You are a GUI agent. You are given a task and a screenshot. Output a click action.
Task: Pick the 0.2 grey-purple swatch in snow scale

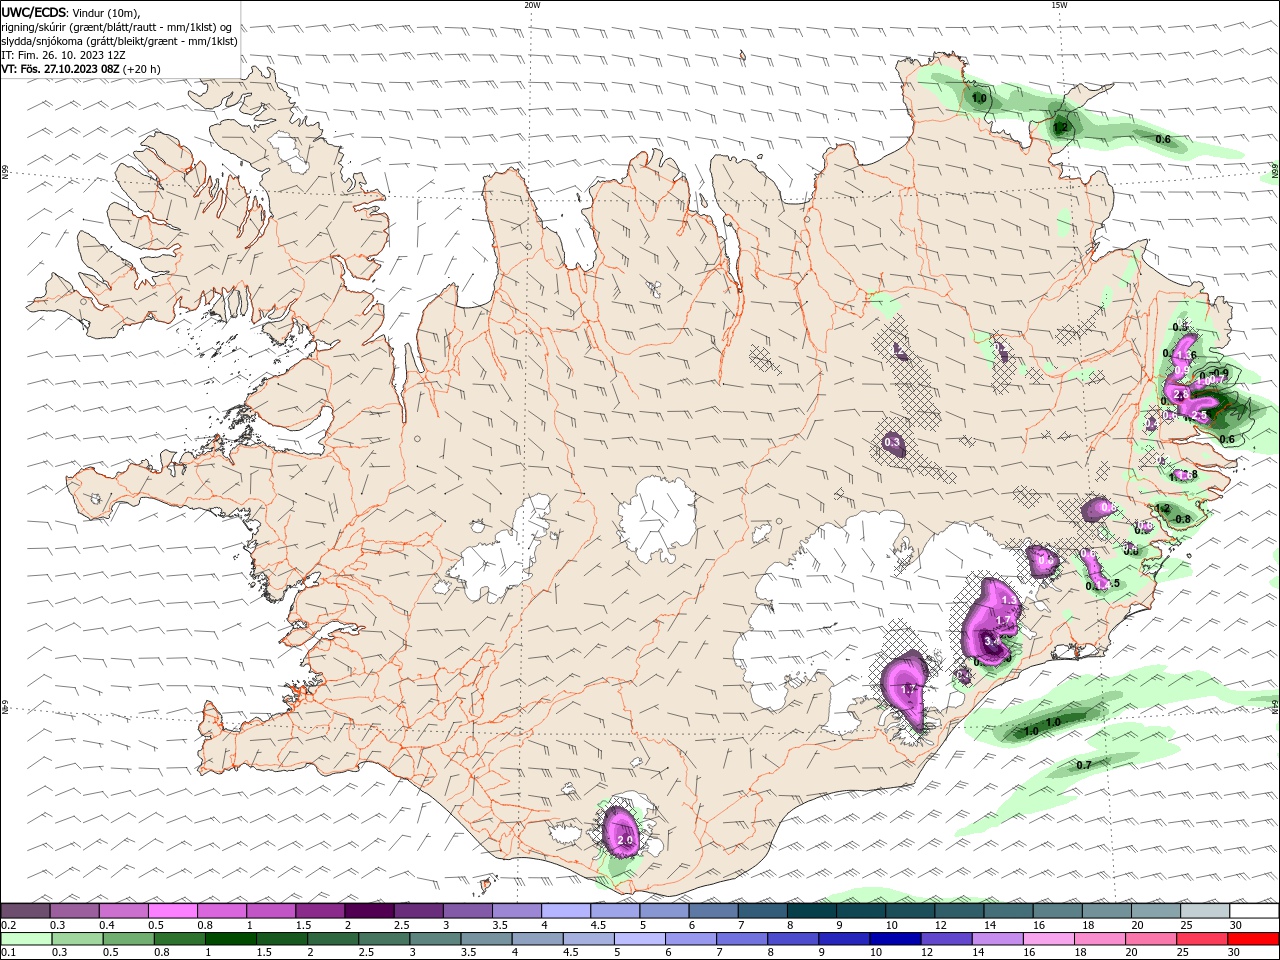click(x=25, y=911)
